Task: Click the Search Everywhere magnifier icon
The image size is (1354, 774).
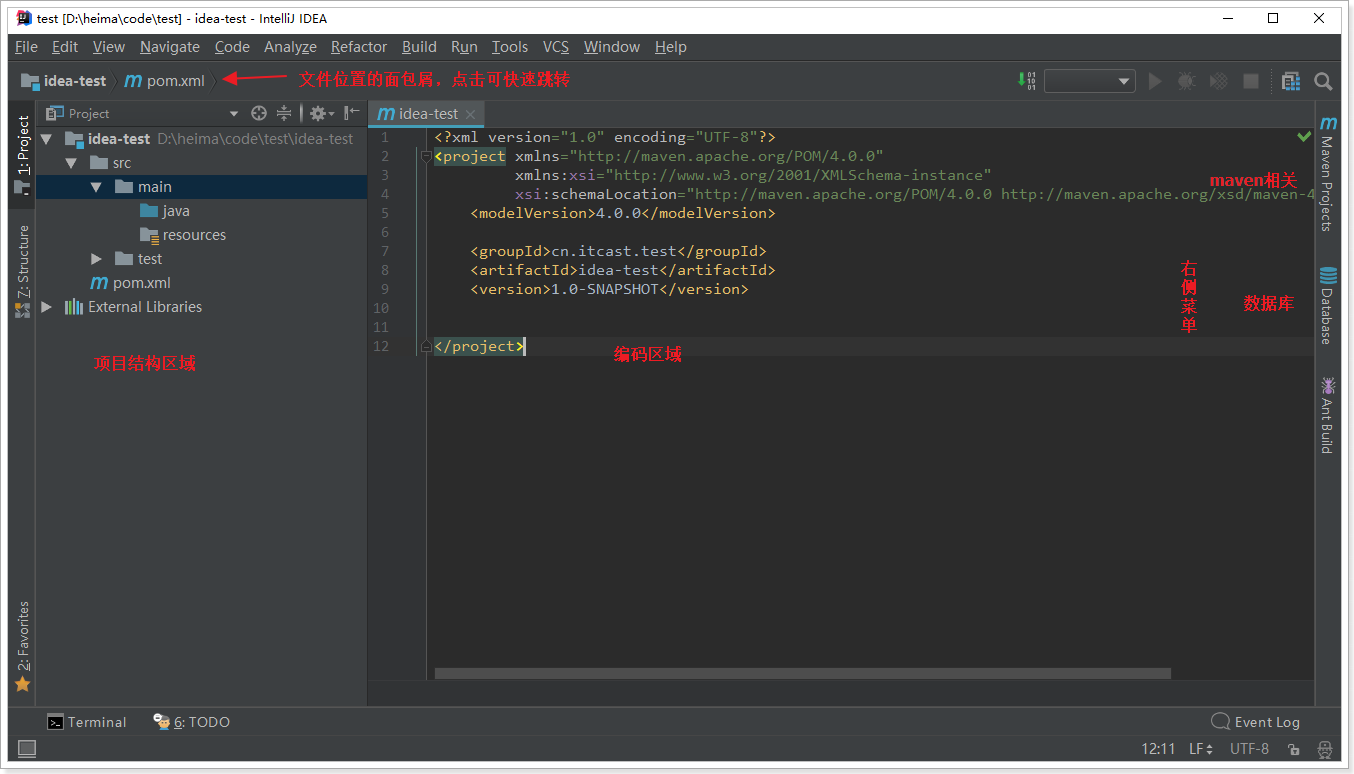Action: pos(1323,81)
